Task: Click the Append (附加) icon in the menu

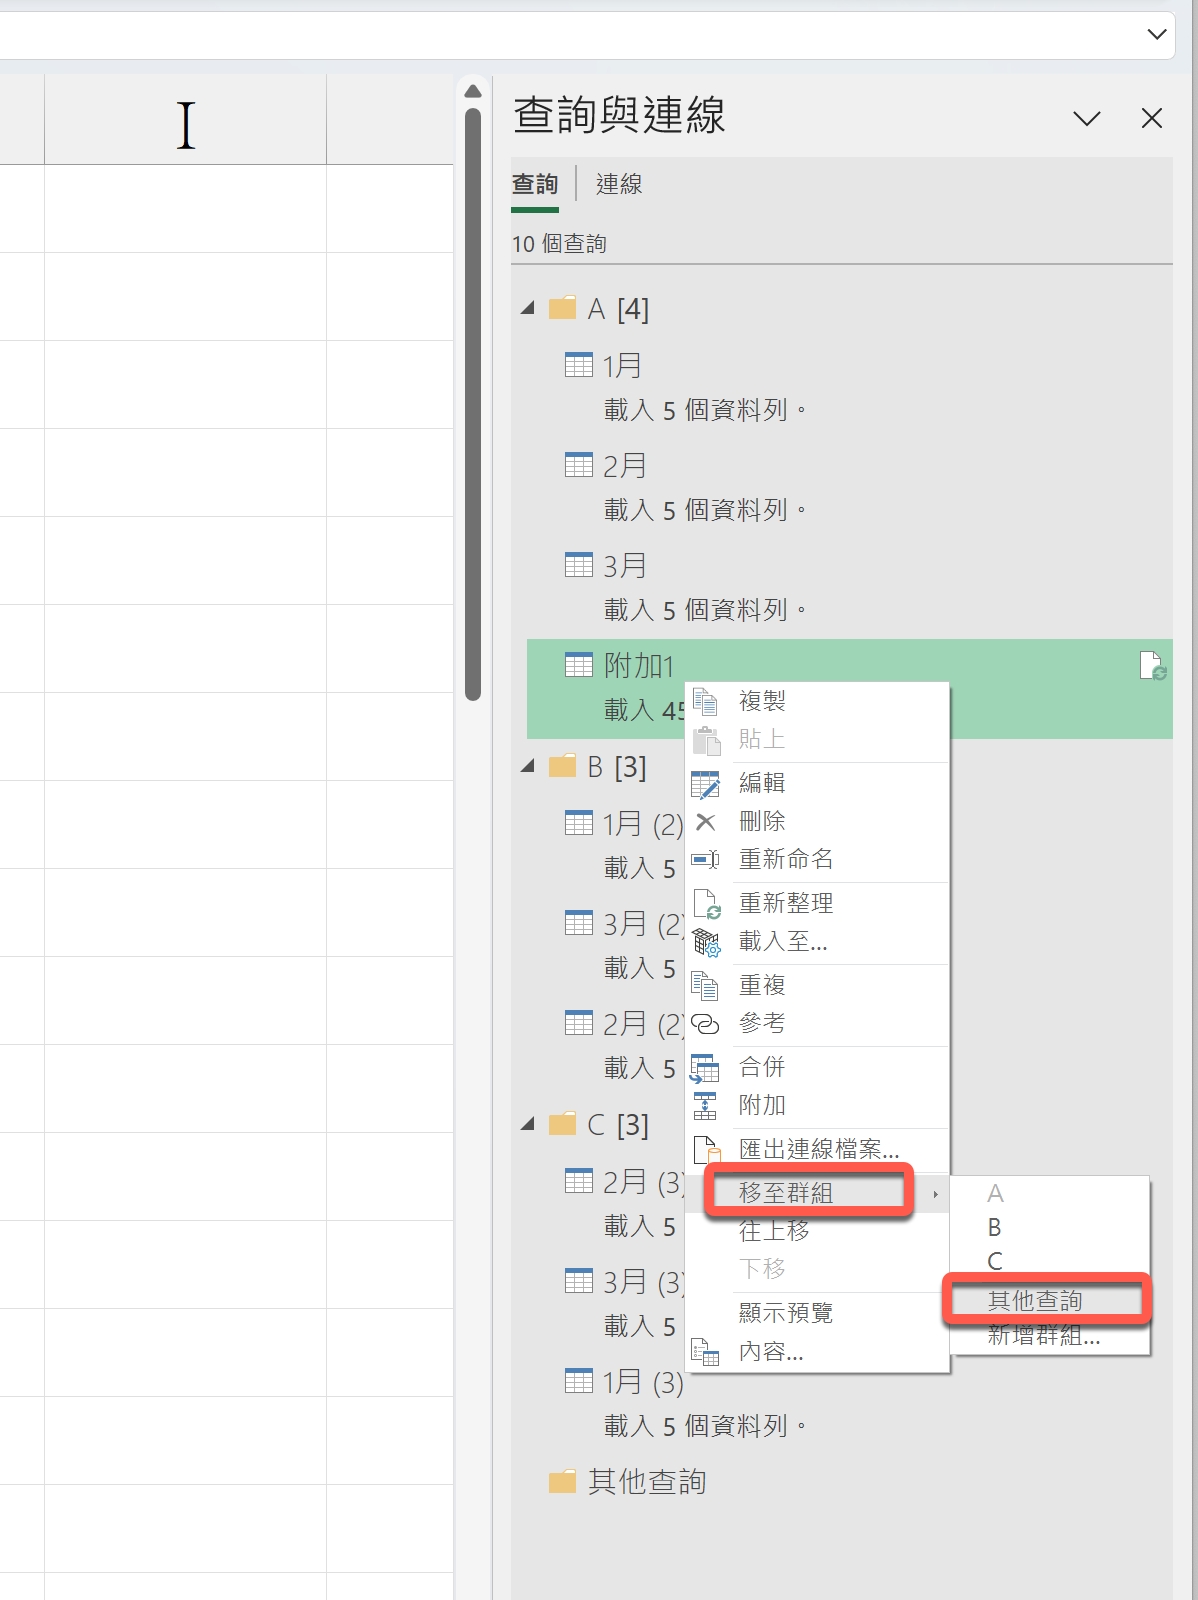Action: click(x=705, y=1106)
